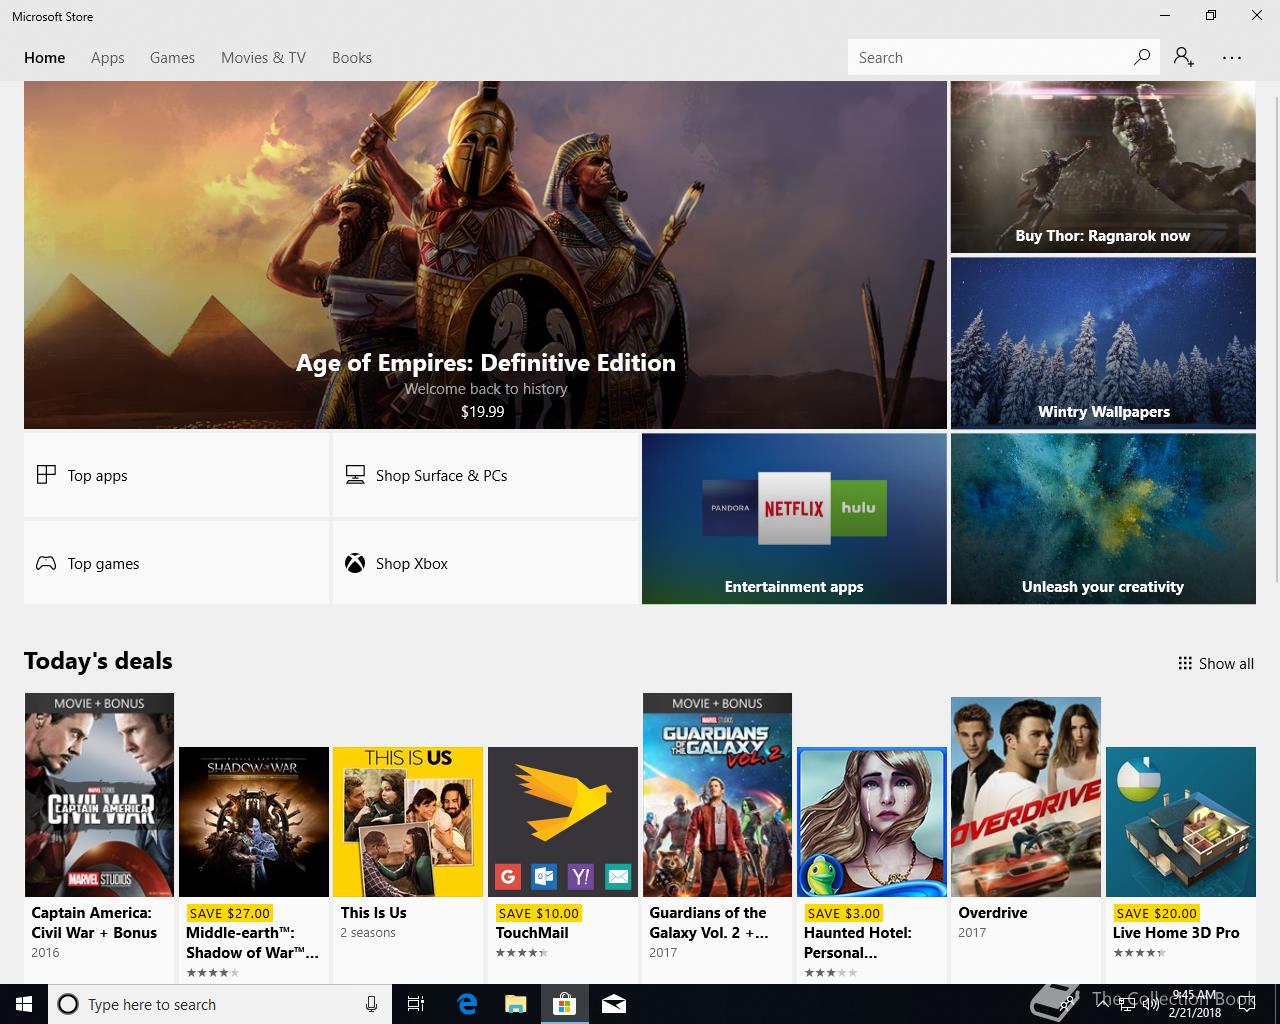Screen dimensions: 1280x1024
Task: Click 'Middle-earth™: Shadow of War™' title
Action: coord(252,942)
